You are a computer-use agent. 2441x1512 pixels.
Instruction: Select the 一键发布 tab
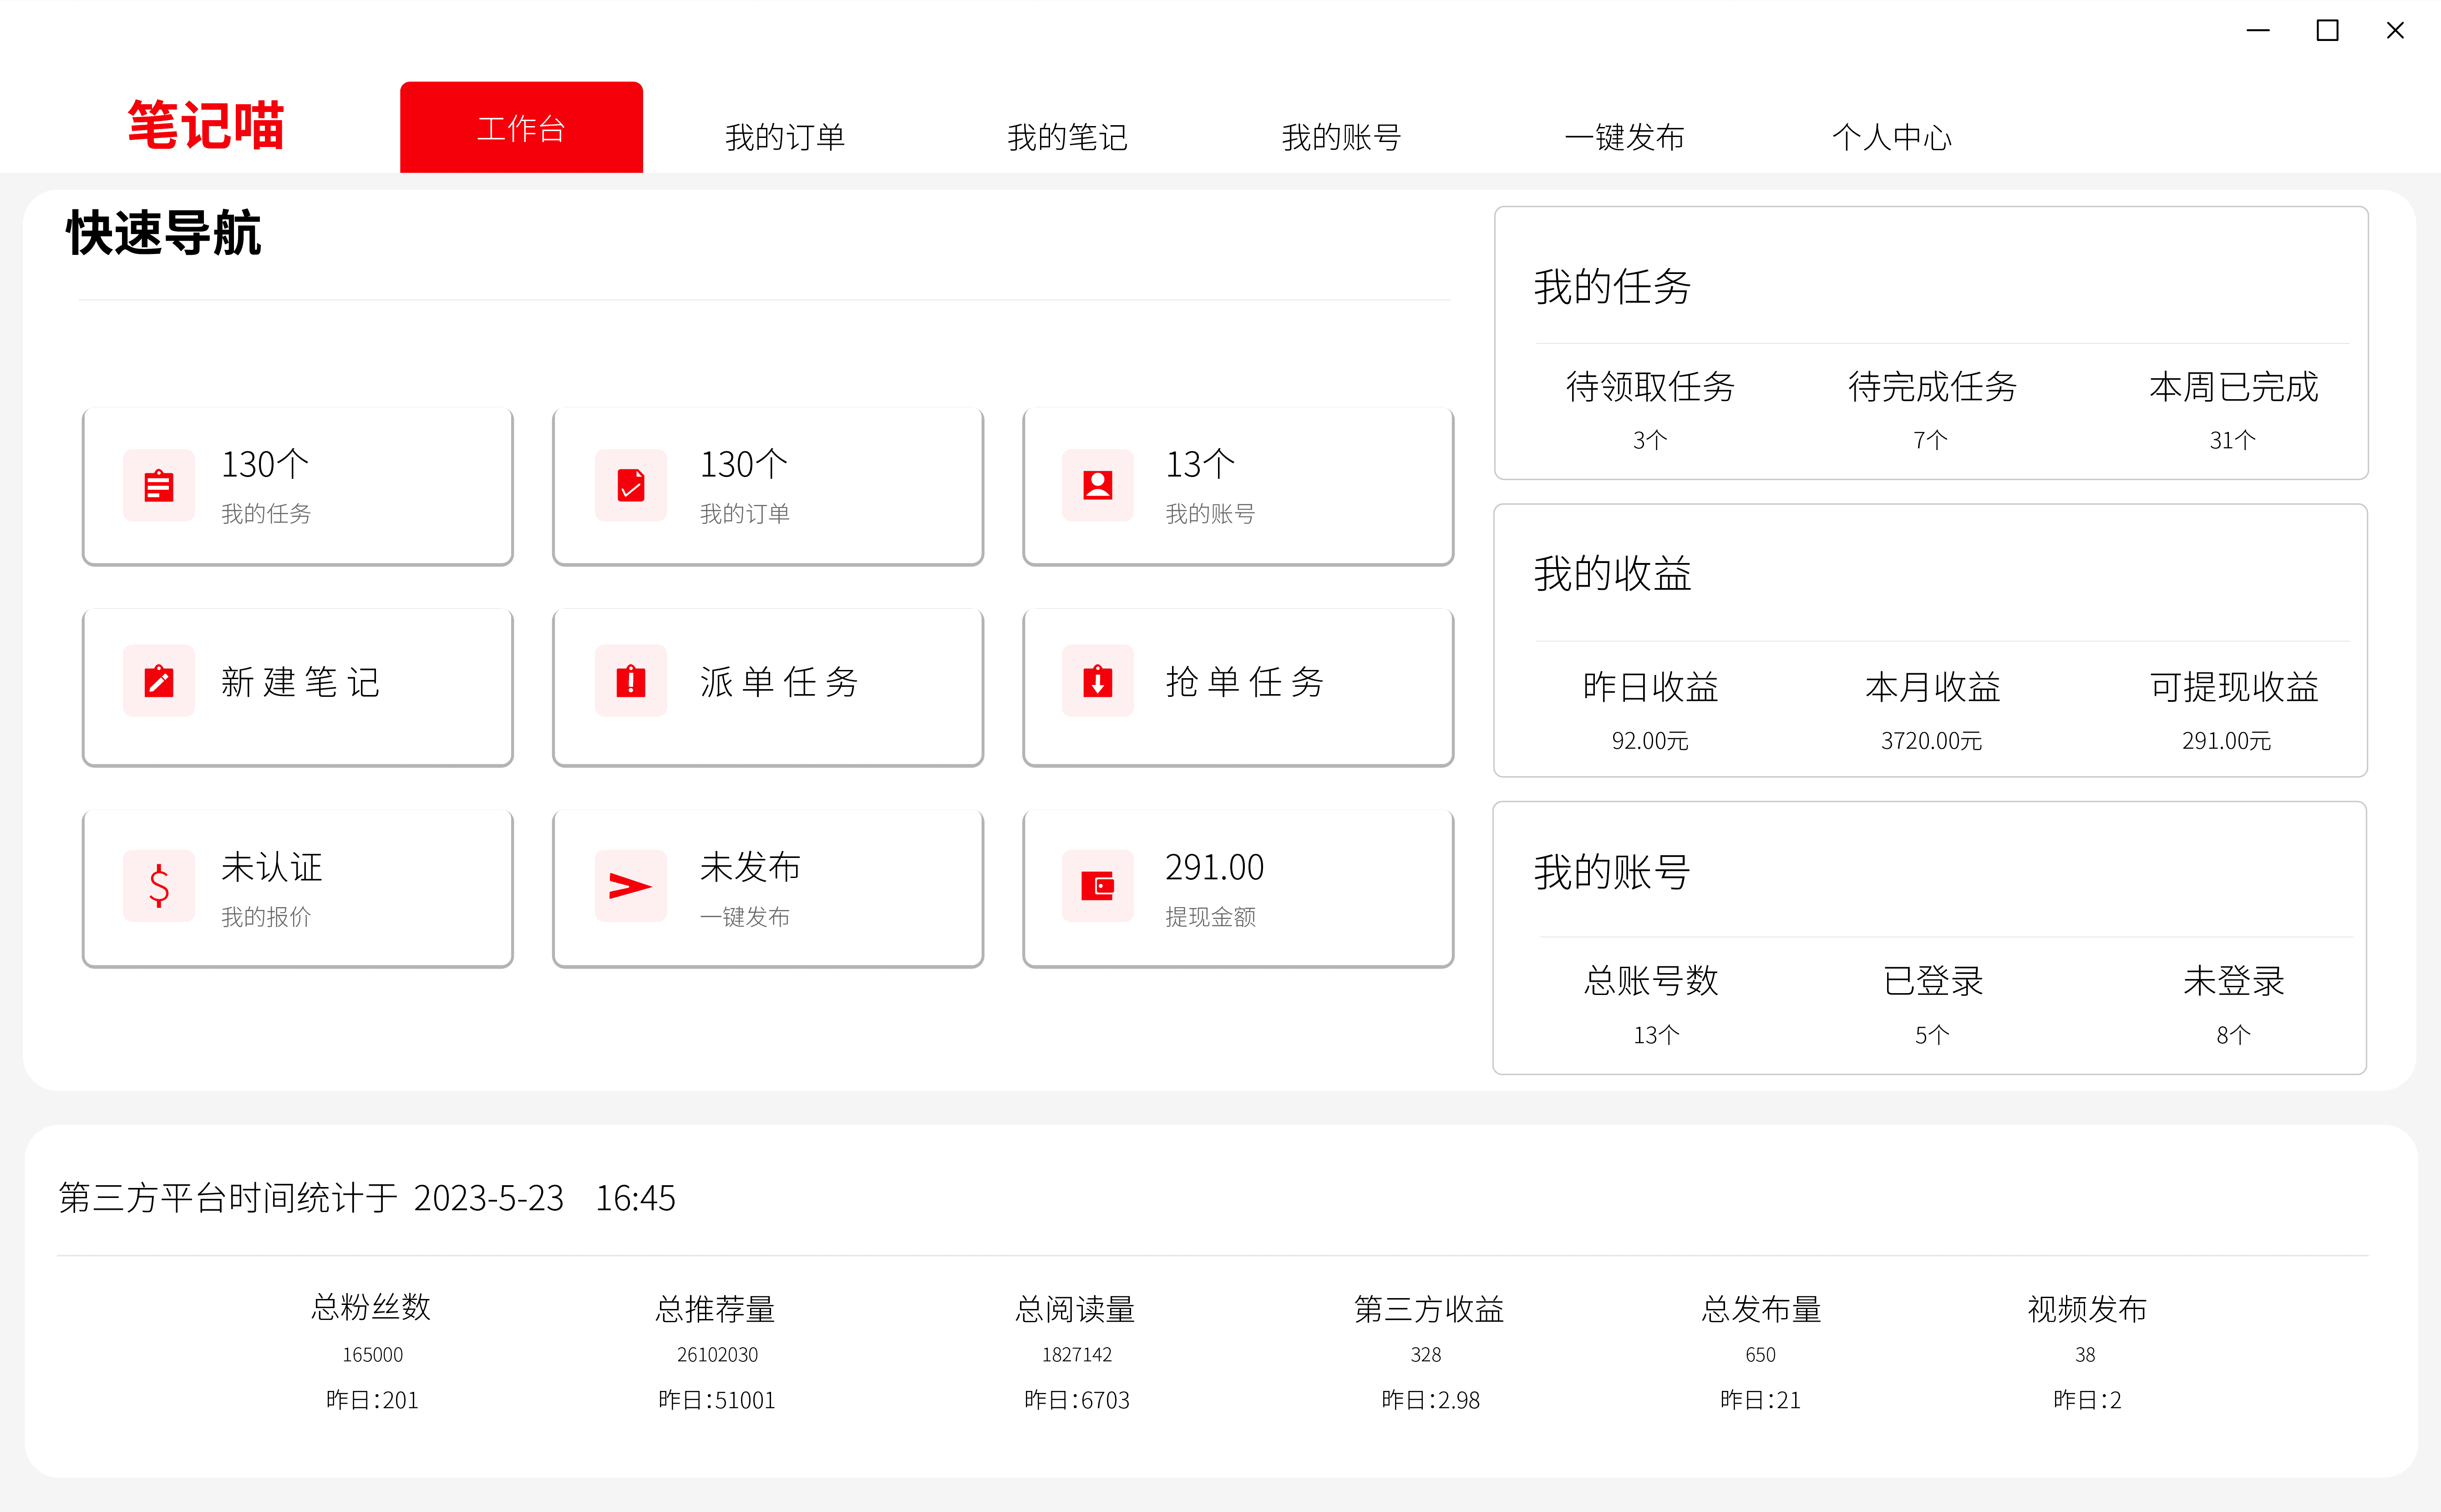pyautogui.click(x=1624, y=137)
